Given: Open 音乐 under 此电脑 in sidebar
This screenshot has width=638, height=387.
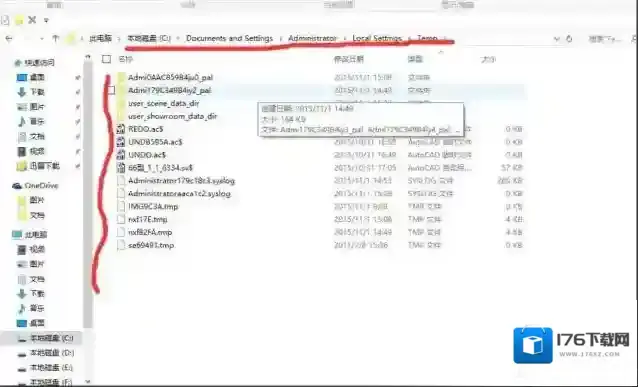Looking at the screenshot, I should (37, 308).
